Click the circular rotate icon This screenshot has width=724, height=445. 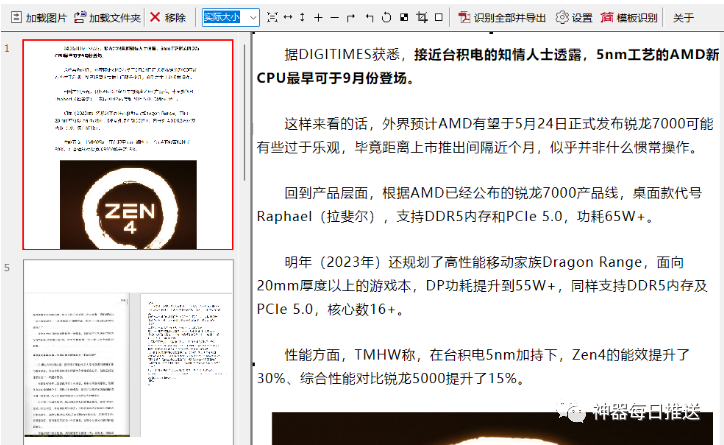(x=386, y=18)
